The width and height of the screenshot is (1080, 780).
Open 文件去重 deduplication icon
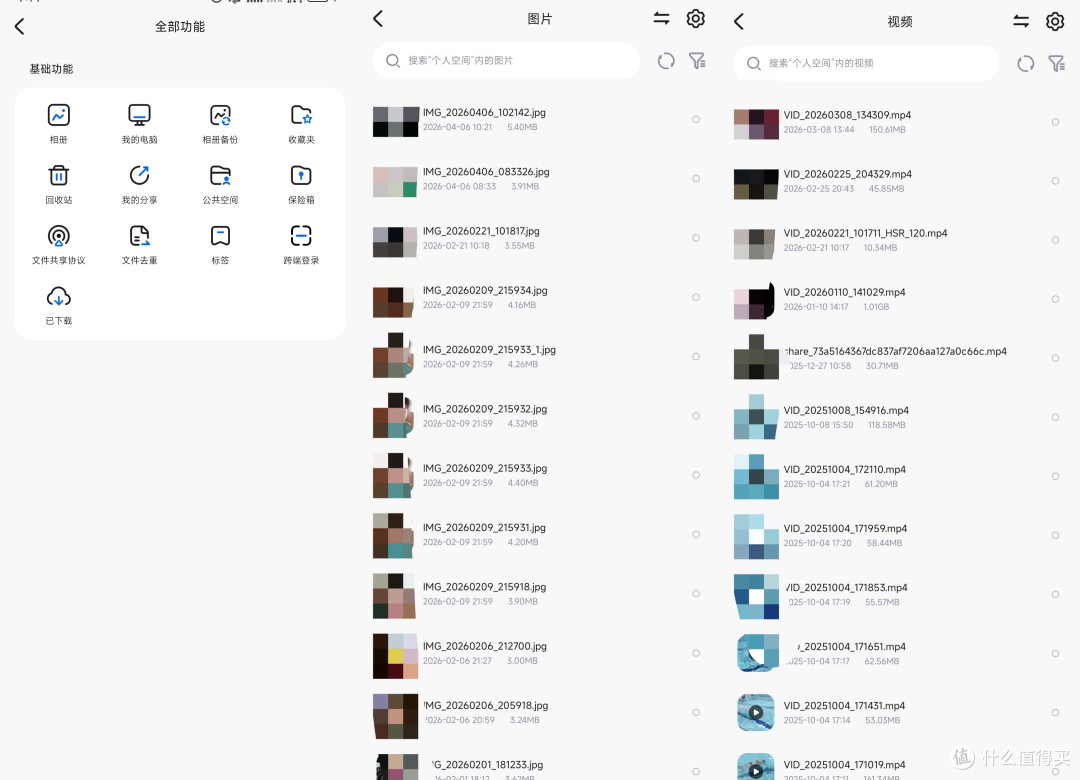(139, 236)
